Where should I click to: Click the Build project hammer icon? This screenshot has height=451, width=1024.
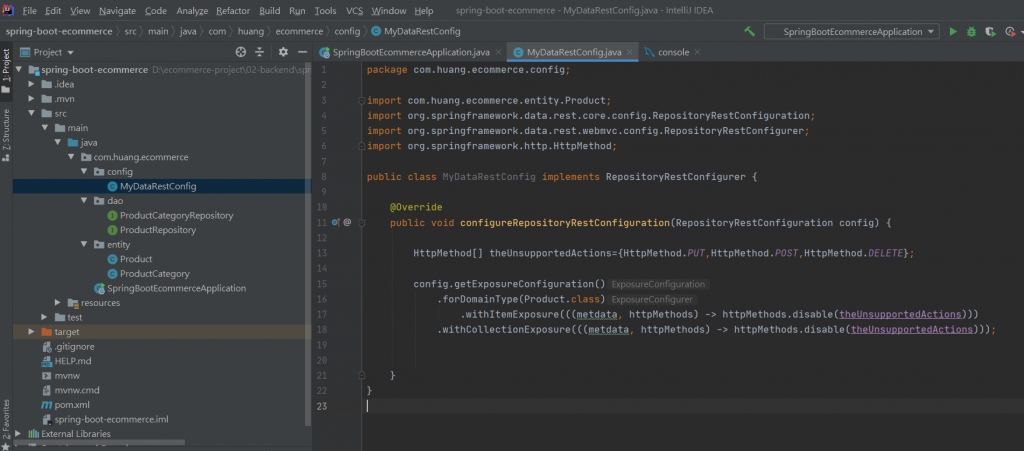tap(750, 31)
